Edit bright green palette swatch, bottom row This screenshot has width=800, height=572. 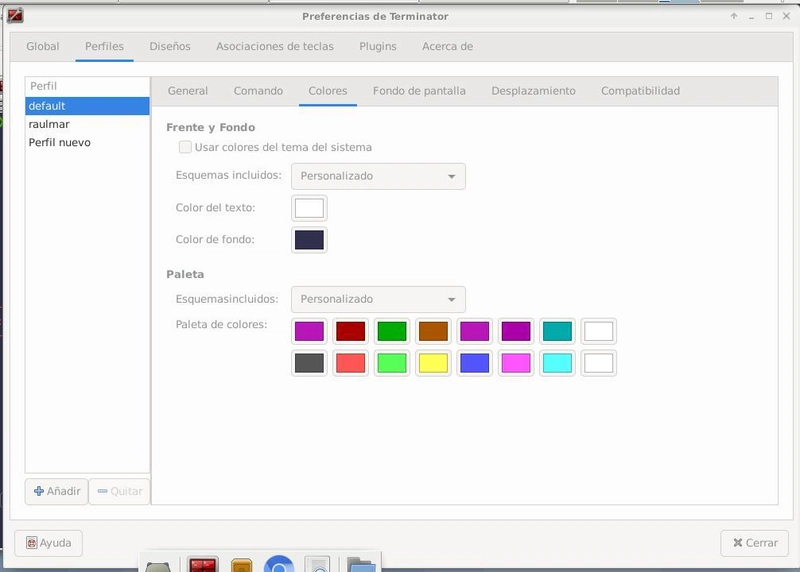(x=392, y=363)
